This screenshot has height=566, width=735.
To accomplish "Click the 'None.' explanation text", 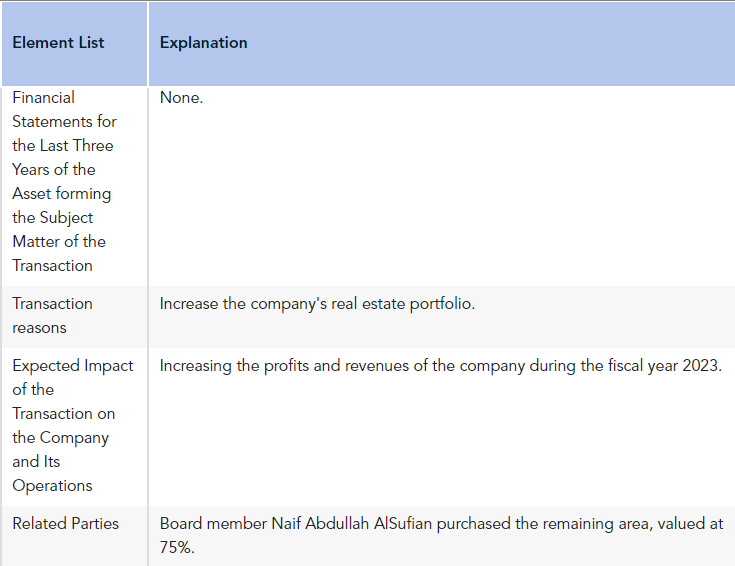I will 181,98.
